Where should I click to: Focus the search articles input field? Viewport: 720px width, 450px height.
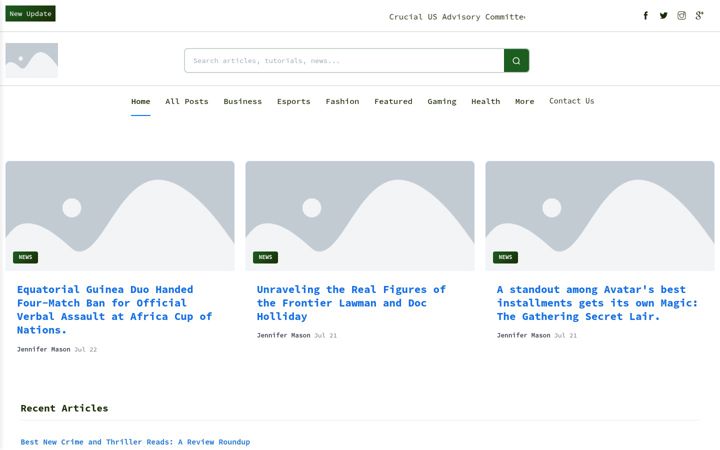pyautogui.click(x=344, y=61)
